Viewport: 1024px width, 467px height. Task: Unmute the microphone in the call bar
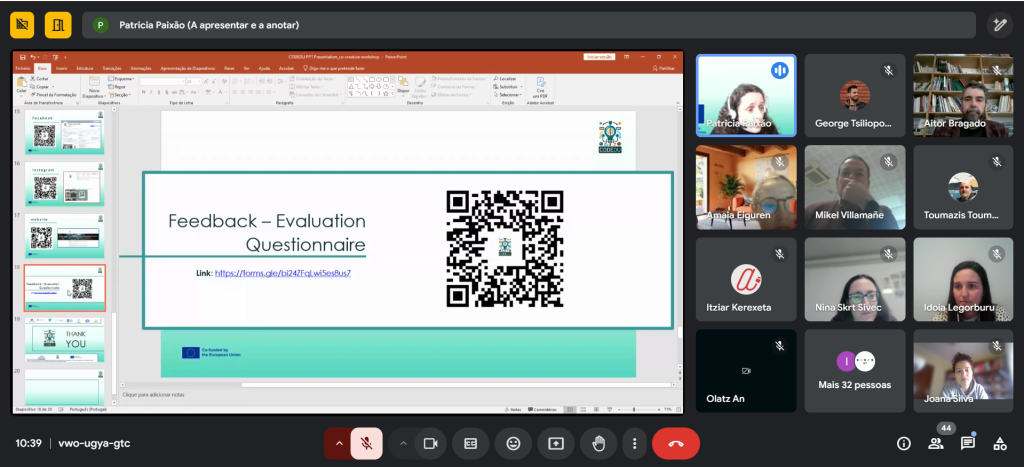[x=367, y=443]
